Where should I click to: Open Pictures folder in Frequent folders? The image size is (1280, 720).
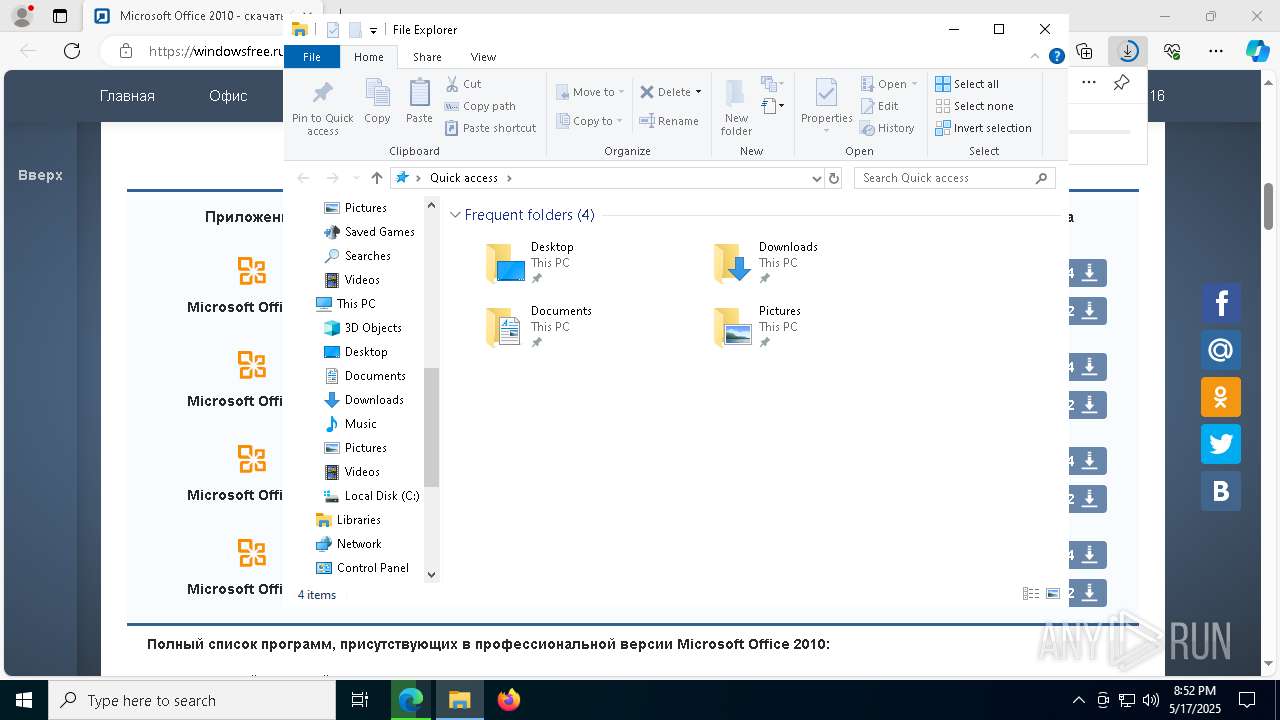(x=757, y=327)
